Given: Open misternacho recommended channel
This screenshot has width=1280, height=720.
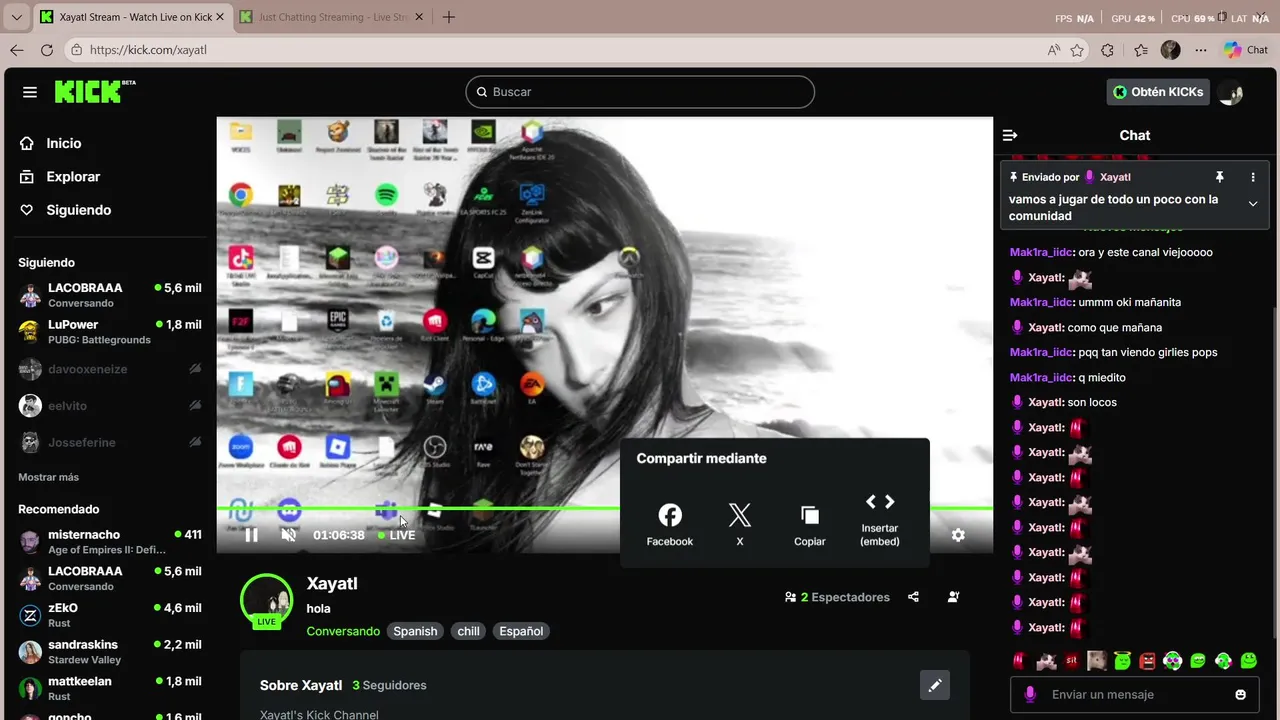Looking at the screenshot, I should [x=110, y=542].
